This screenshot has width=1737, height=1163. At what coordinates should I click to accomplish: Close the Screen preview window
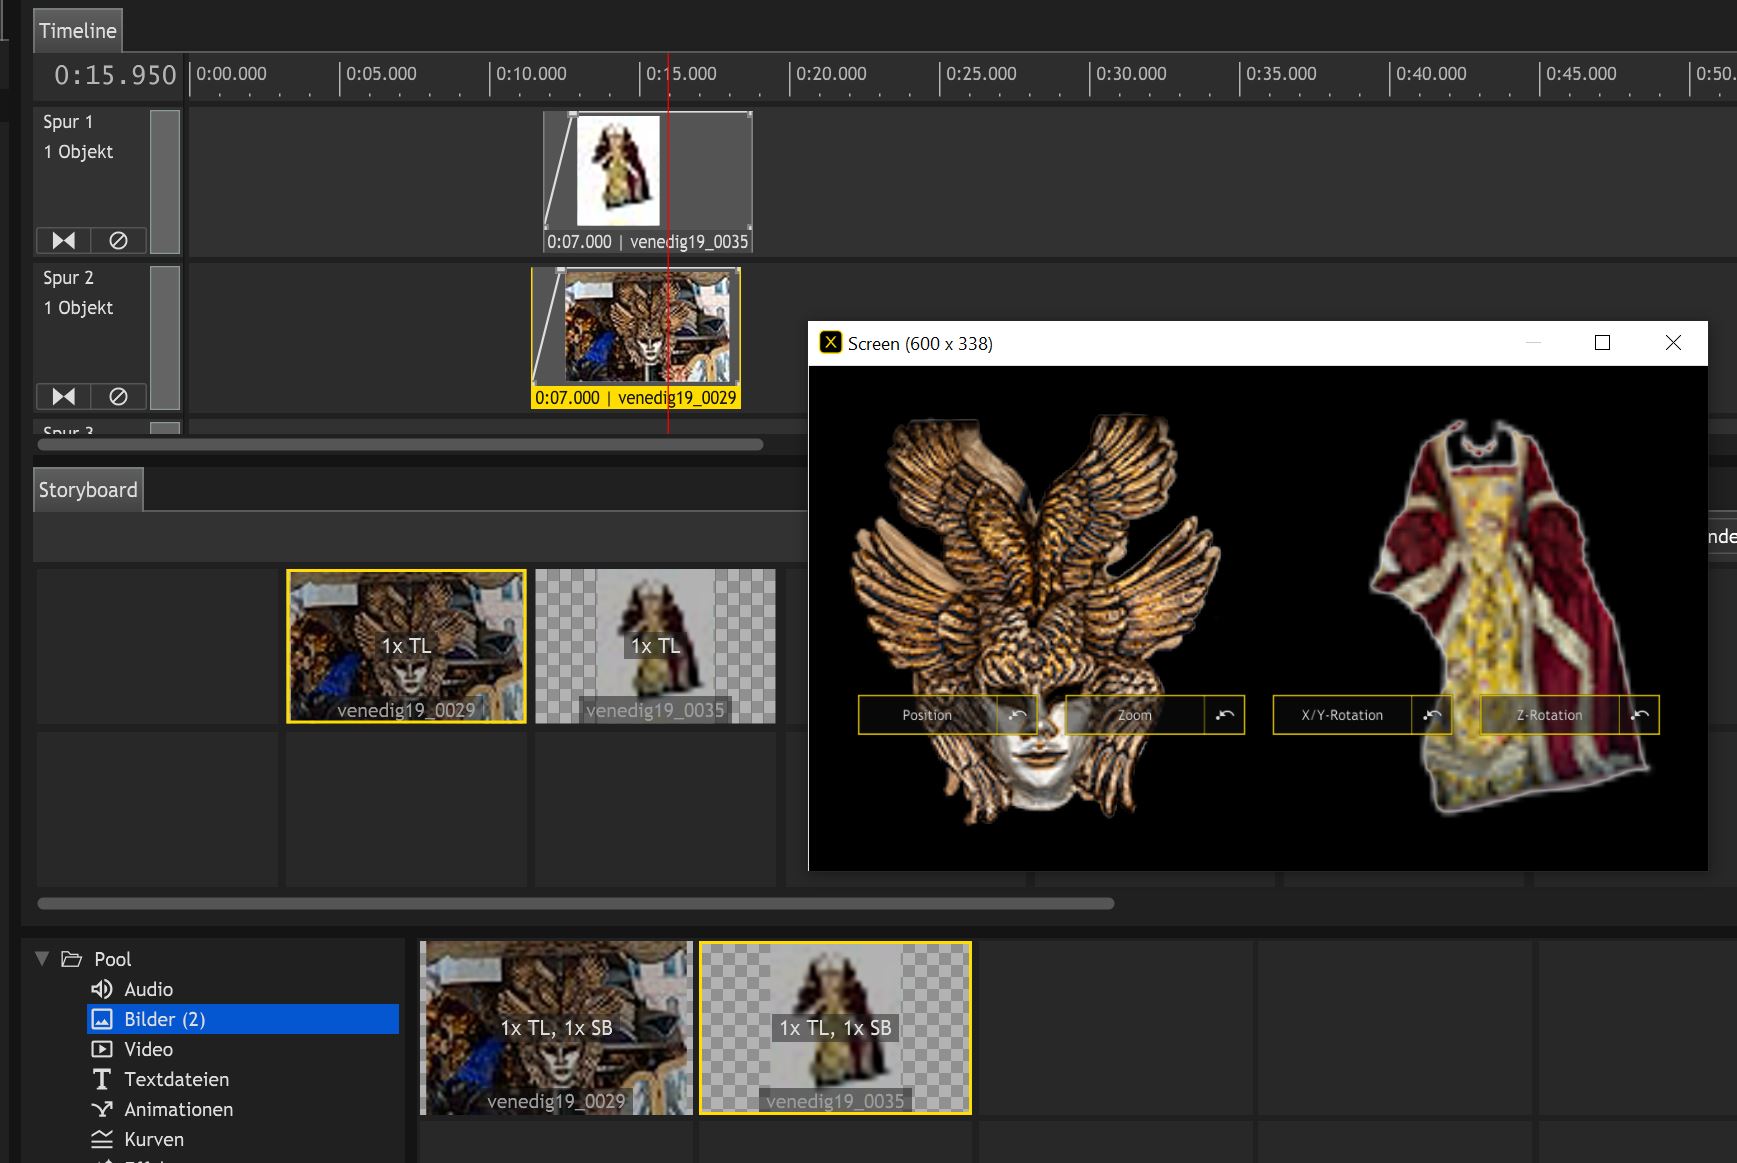[1673, 343]
